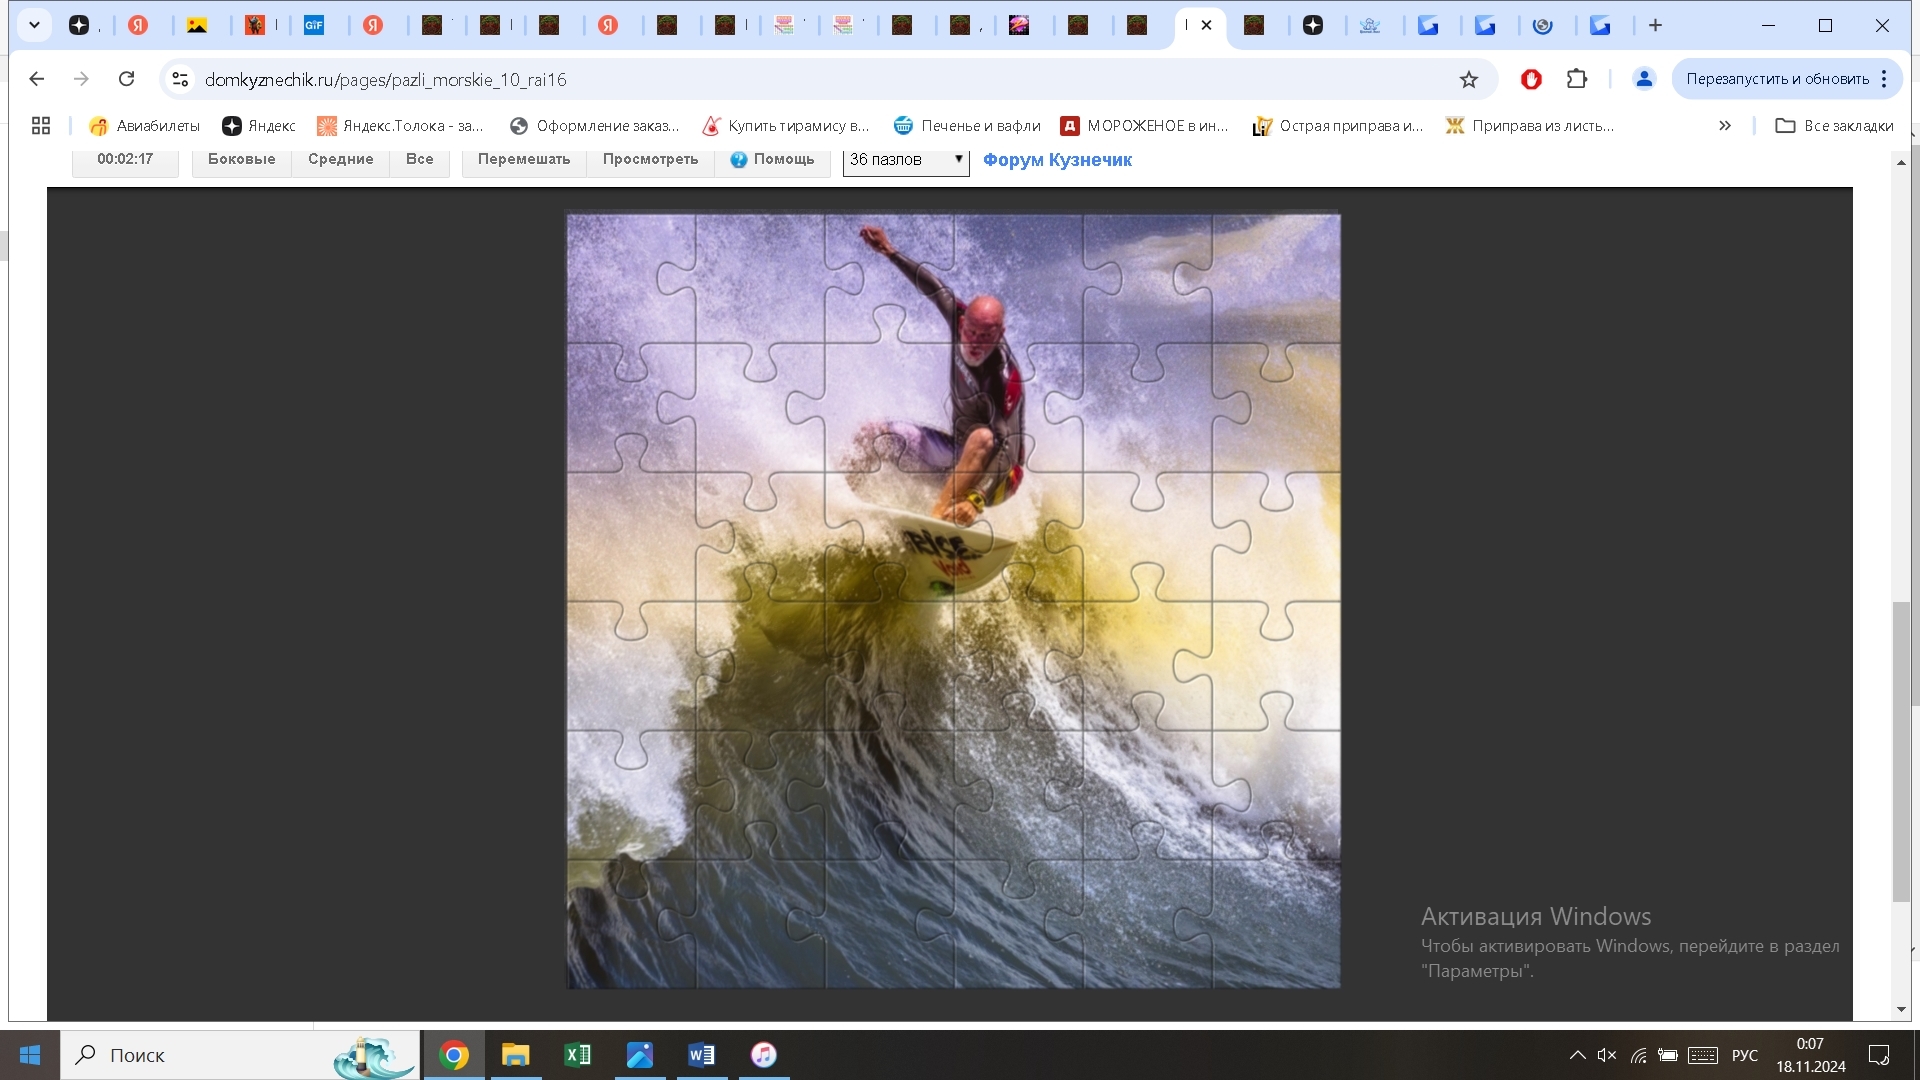Viewport: 1920px width, 1080px height.
Task: Open the 36 пазлов piece-count dropdown
Action: point(906,160)
